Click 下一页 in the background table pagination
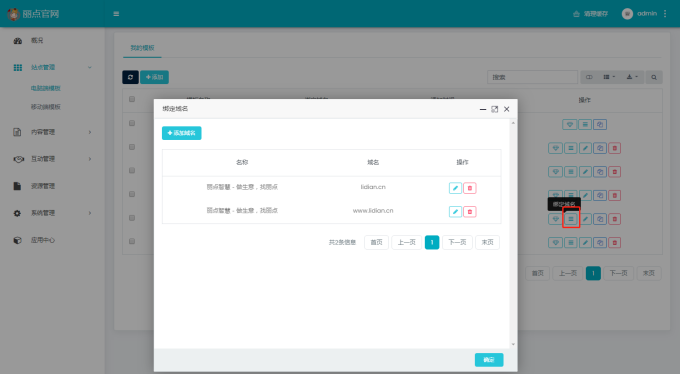This screenshot has height=375, width=681. [618, 273]
